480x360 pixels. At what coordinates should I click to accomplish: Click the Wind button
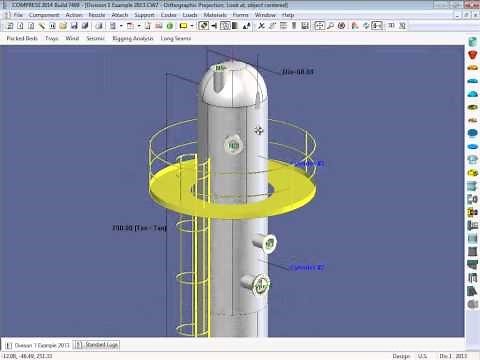(72, 38)
